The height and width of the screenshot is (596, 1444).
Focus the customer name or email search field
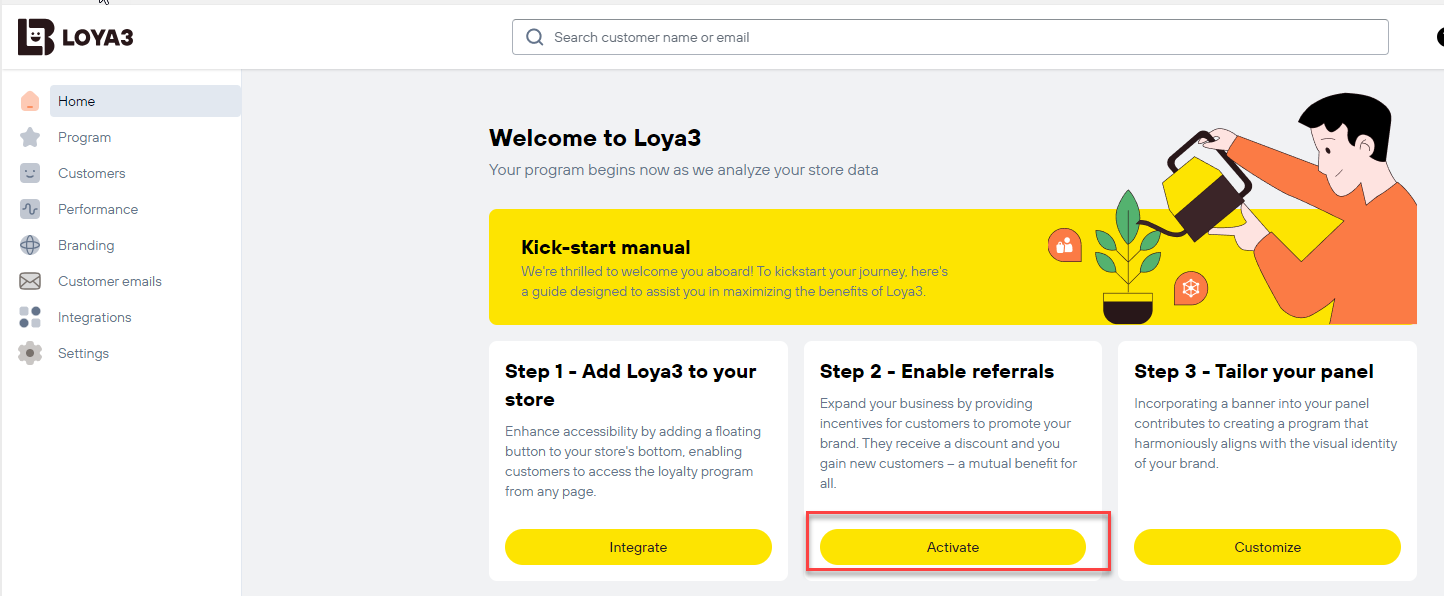coord(950,37)
